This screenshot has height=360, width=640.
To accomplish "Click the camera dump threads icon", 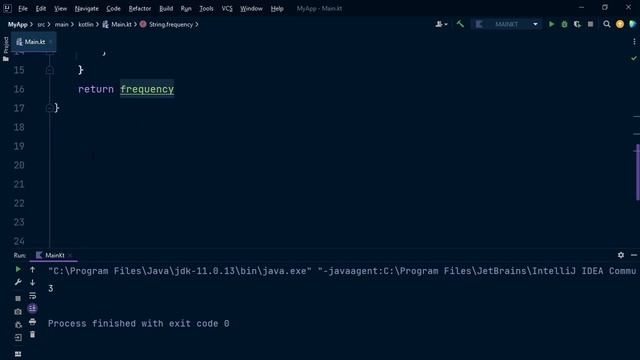I will pyautogui.click(x=18, y=312).
